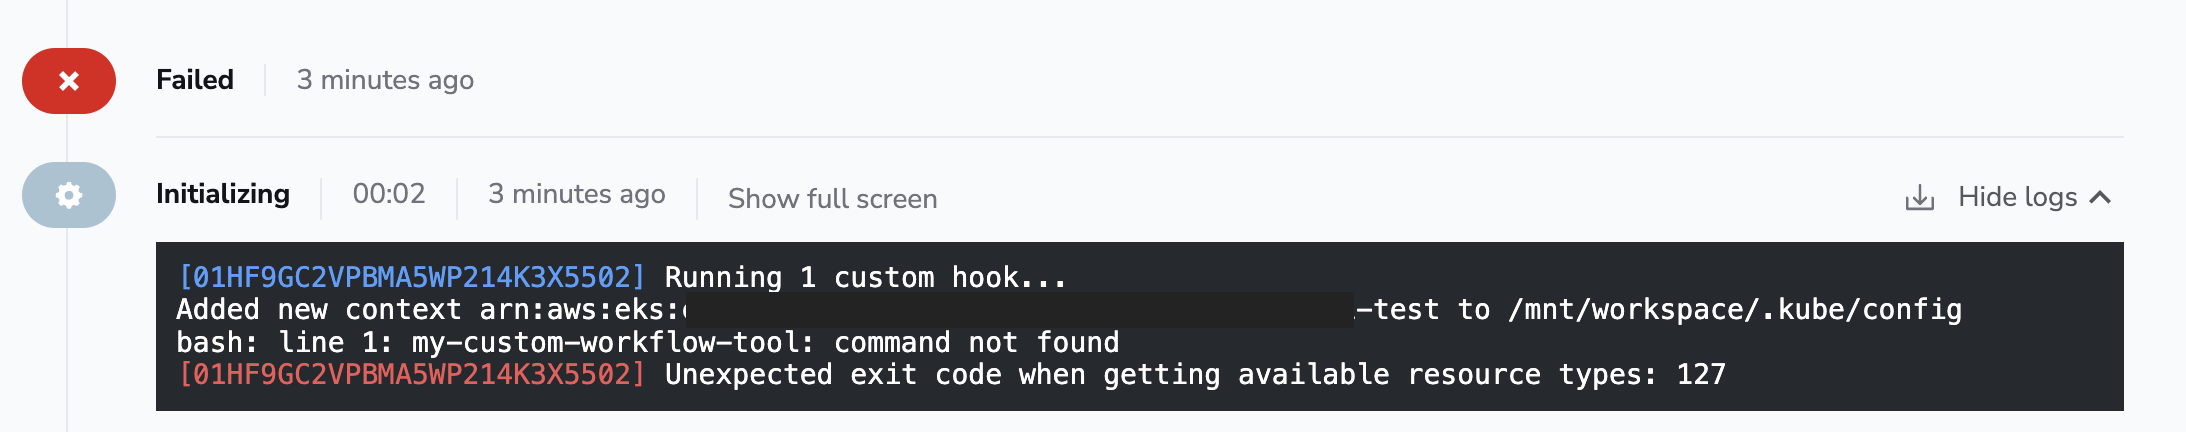Download the logs using the download icon
This screenshot has height=432, width=2186.
1919,198
